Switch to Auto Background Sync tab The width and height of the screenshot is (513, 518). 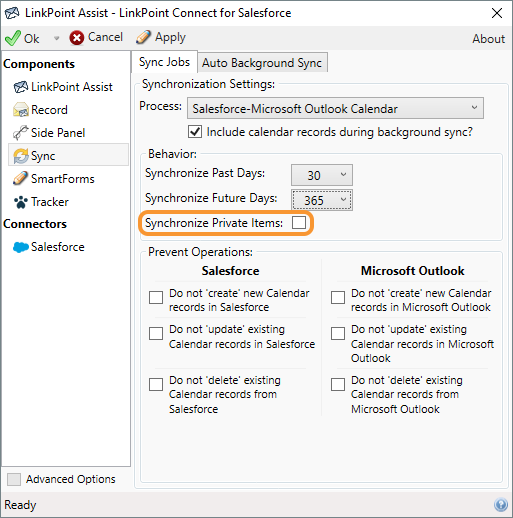coord(262,63)
